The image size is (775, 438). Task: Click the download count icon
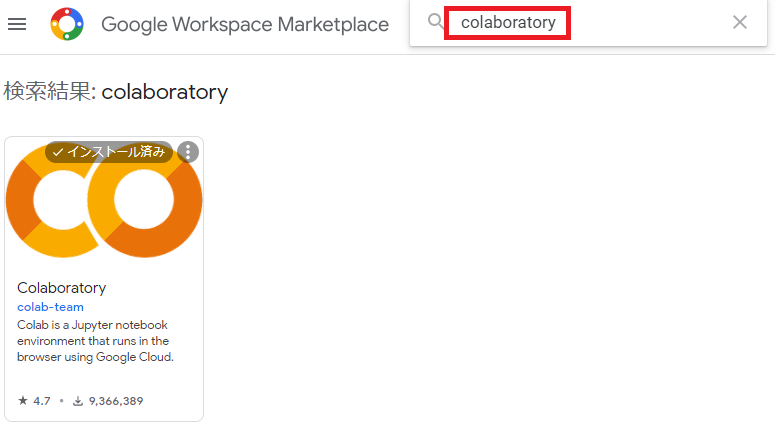(x=78, y=401)
